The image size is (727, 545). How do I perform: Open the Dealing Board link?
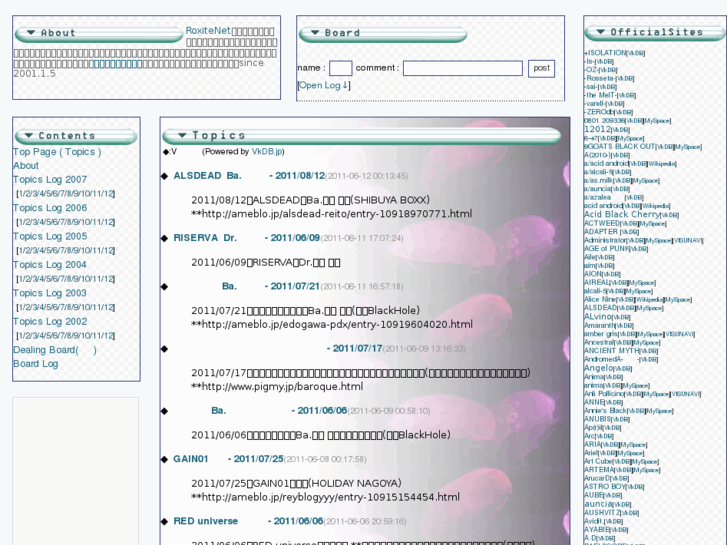55,350
